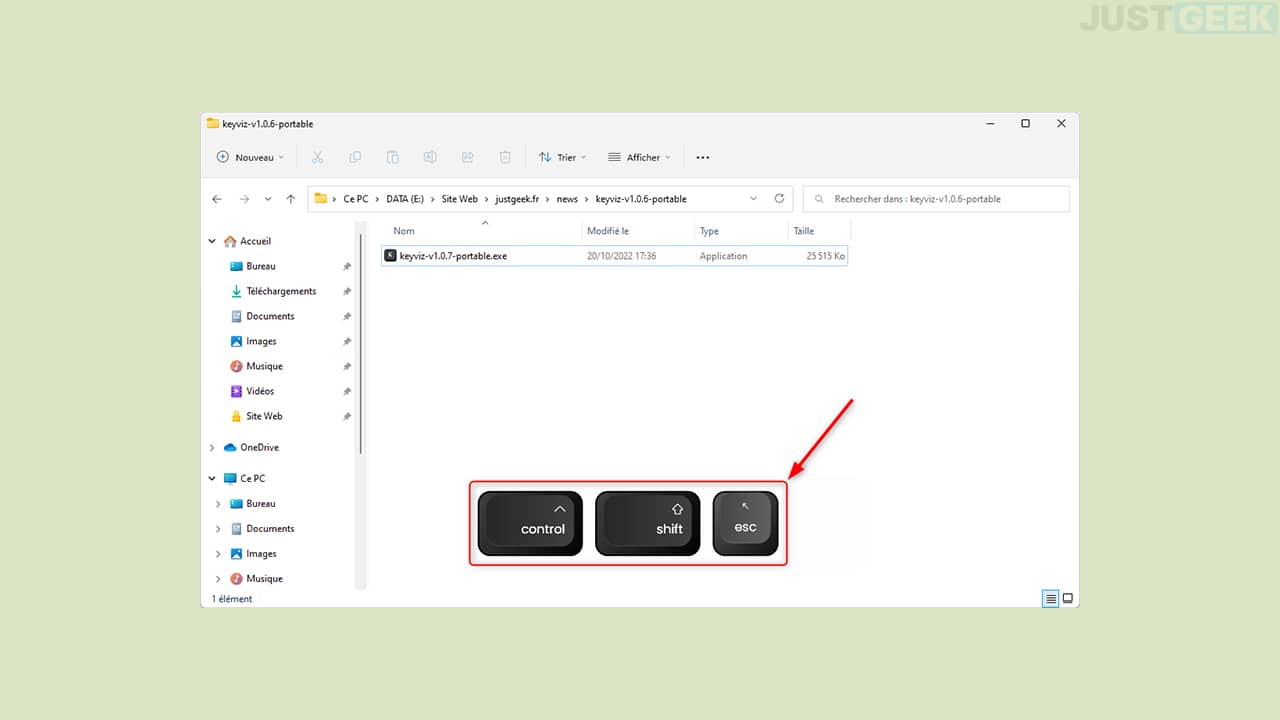Viewport: 1280px width, 720px height.
Task: Open the Trier sort dropdown
Action: click(x=562, y=157)
